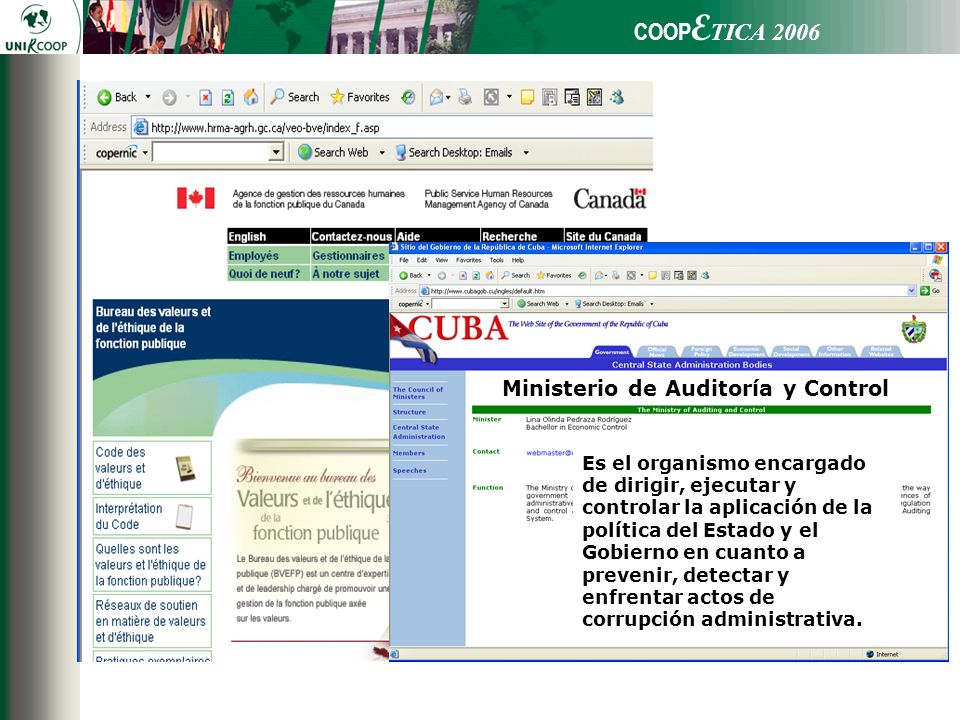Click English link on the Canada site
The width and height of the screenshot is (960, 720).
pyautogui.click(x=247, y=236)
